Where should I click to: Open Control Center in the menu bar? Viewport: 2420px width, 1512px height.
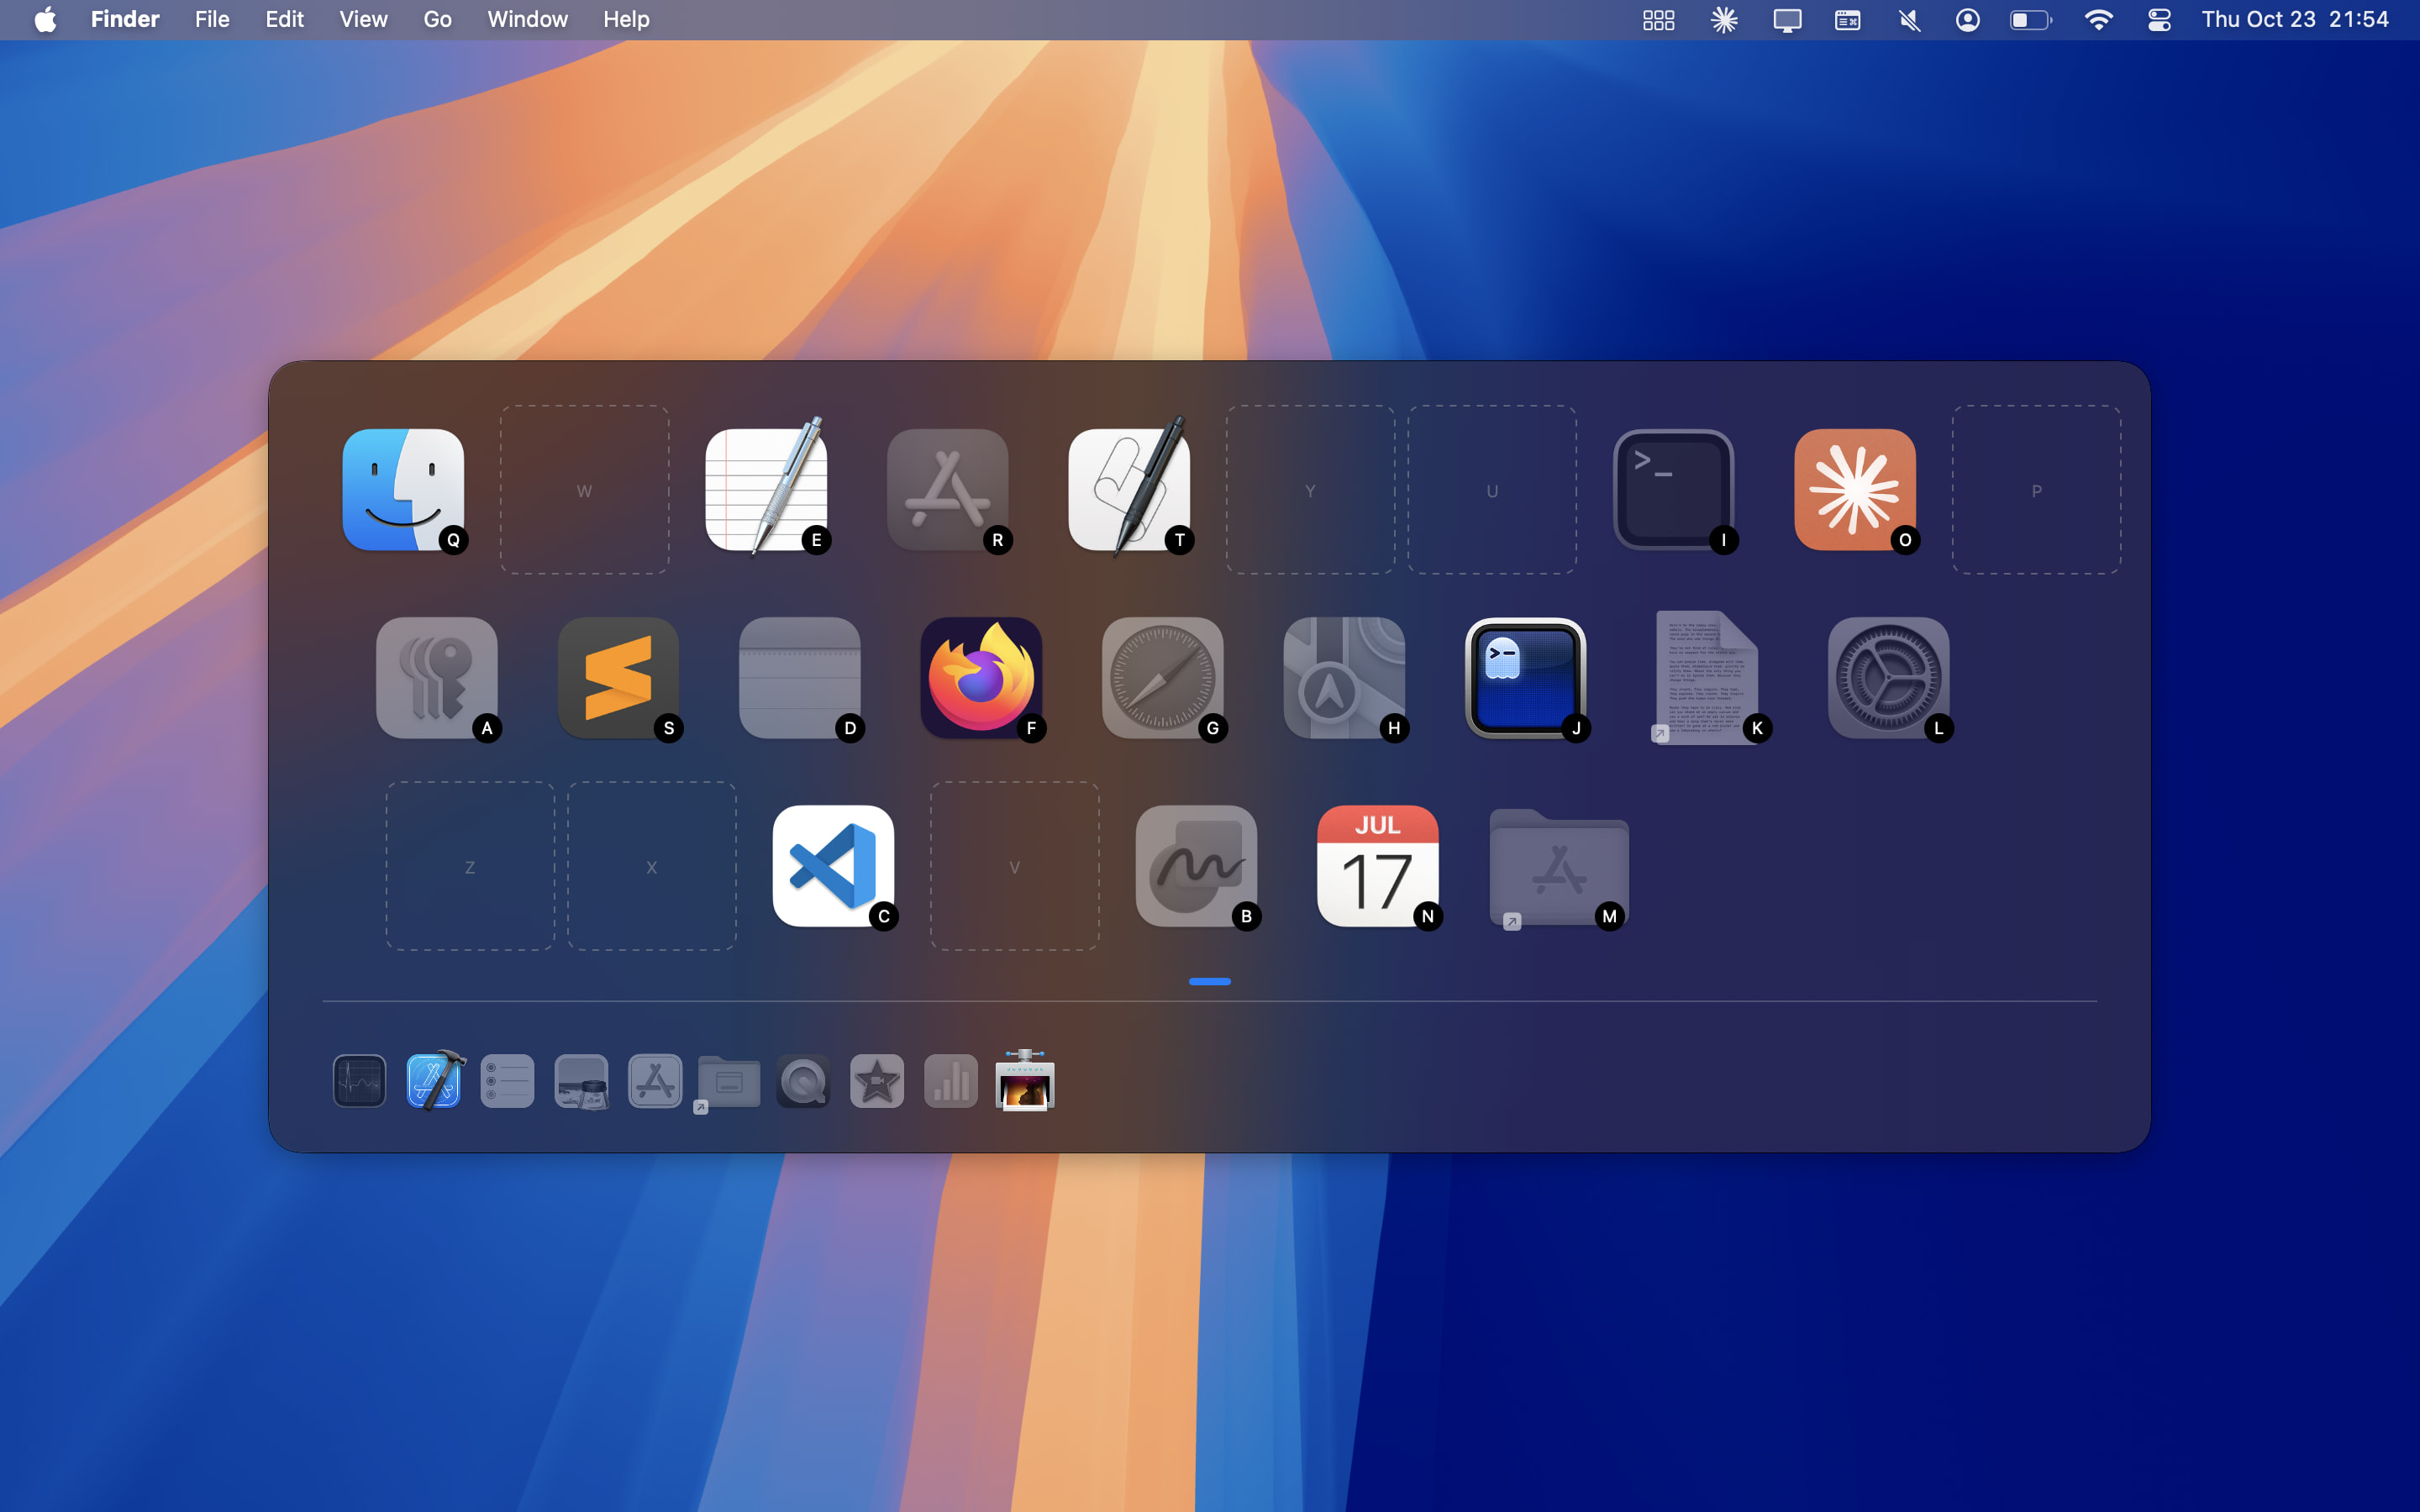(2158, 20)
